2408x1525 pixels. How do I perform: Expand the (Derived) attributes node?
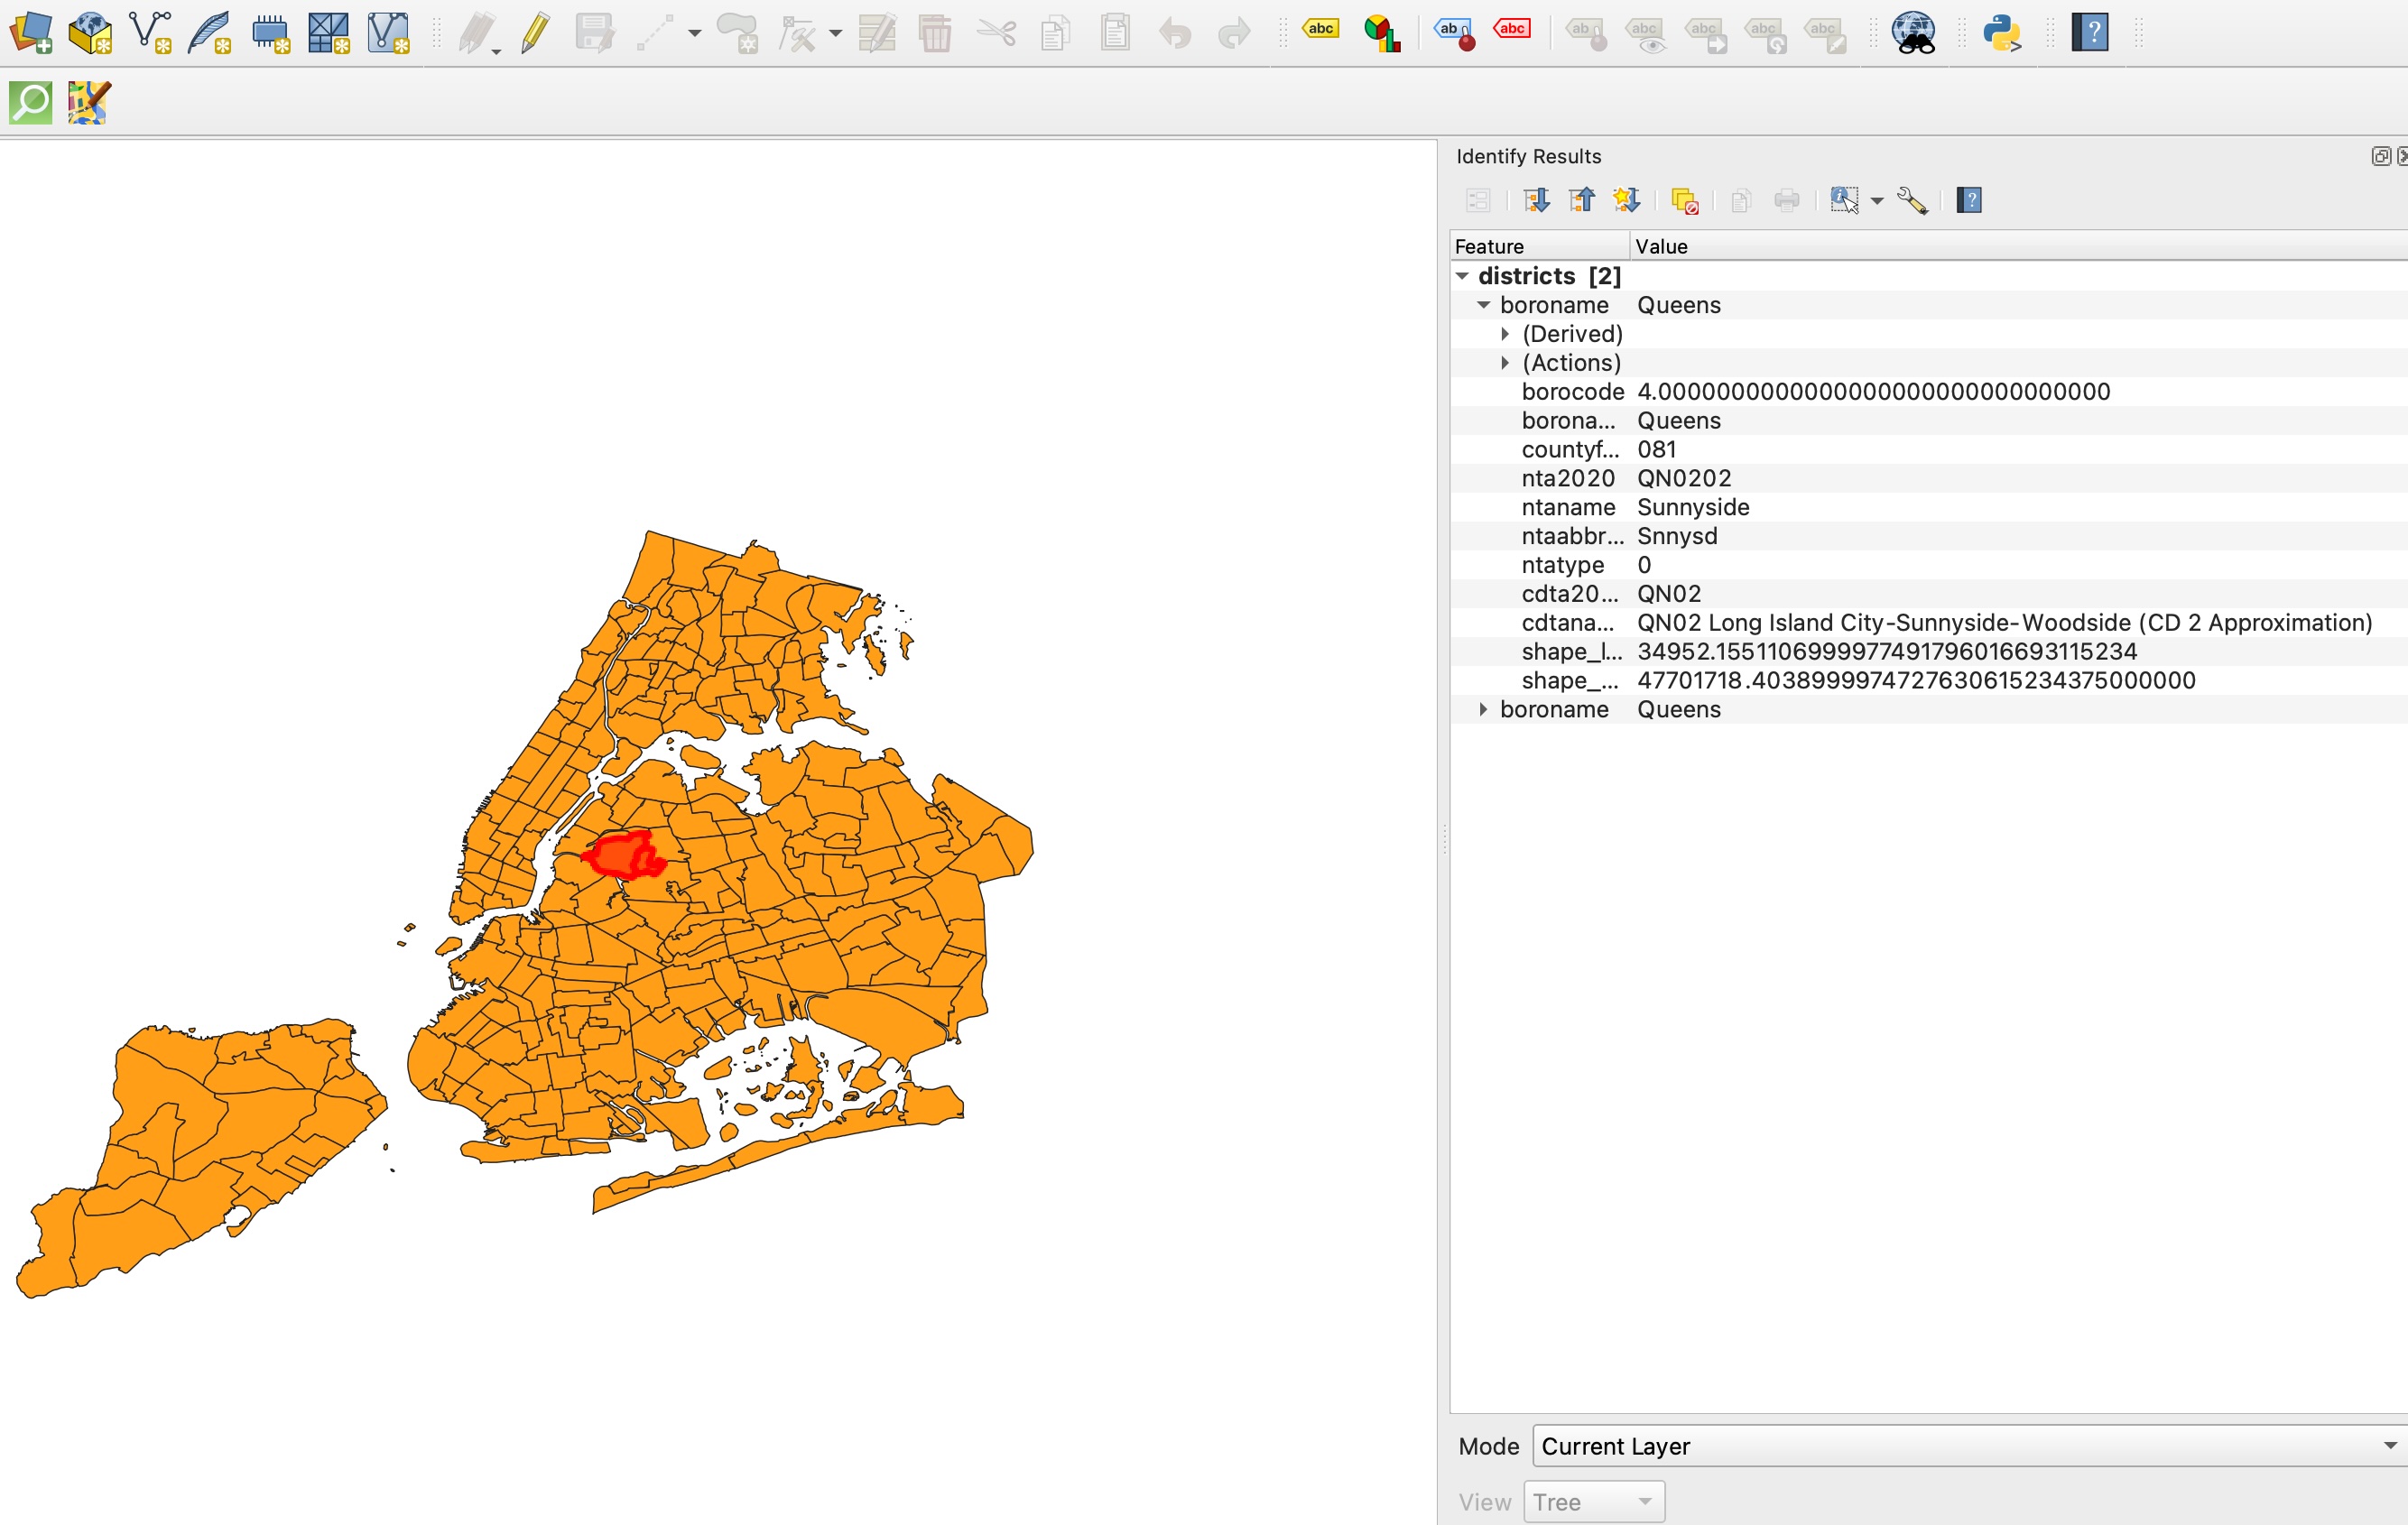1505,334
